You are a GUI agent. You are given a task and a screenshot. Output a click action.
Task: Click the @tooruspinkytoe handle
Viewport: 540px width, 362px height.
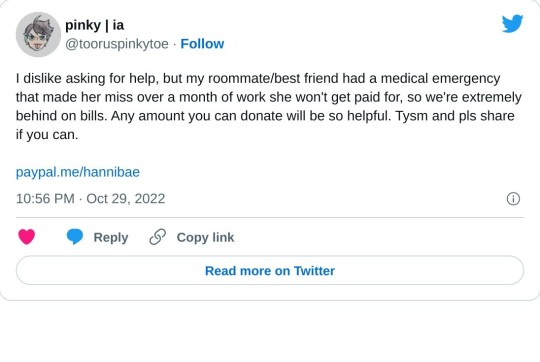[x=117, y=44]
